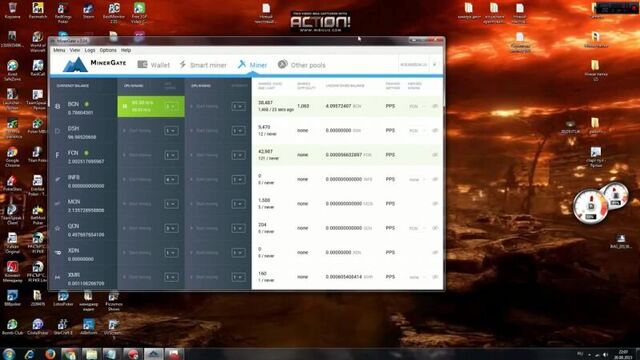640x360 pixels.
Task: Click the CPU gauge desktop gadget
Action: click(590, 207)
